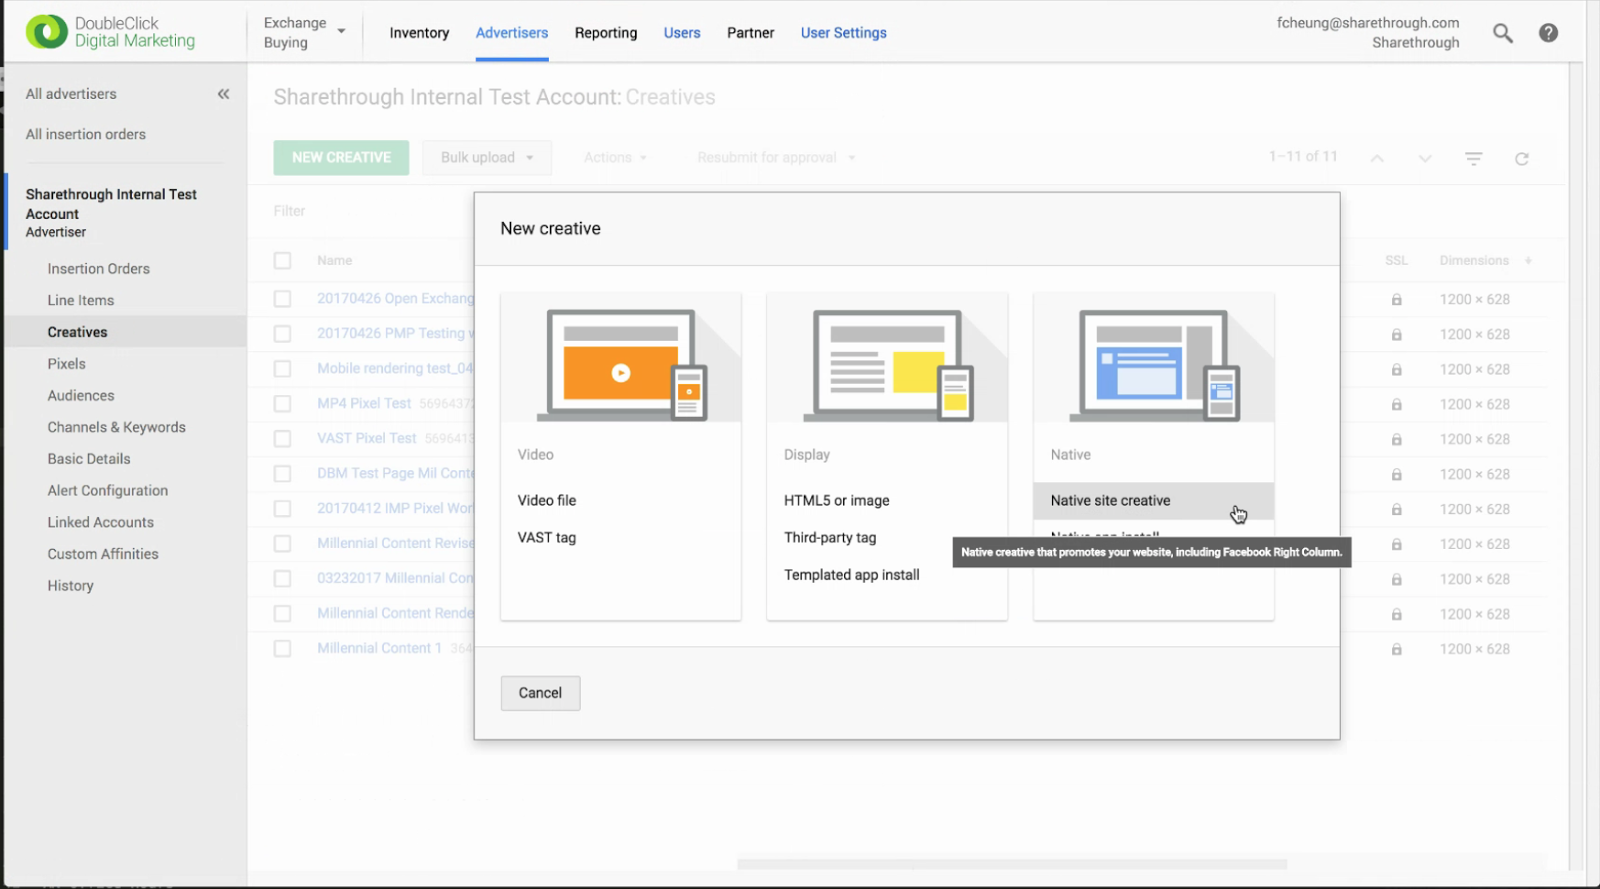Image resolution: width=1600 pixels, height=889 pixels.
Task: Go to next page using down chevron
Action: pyautogui.click(x=1425, y=159)
